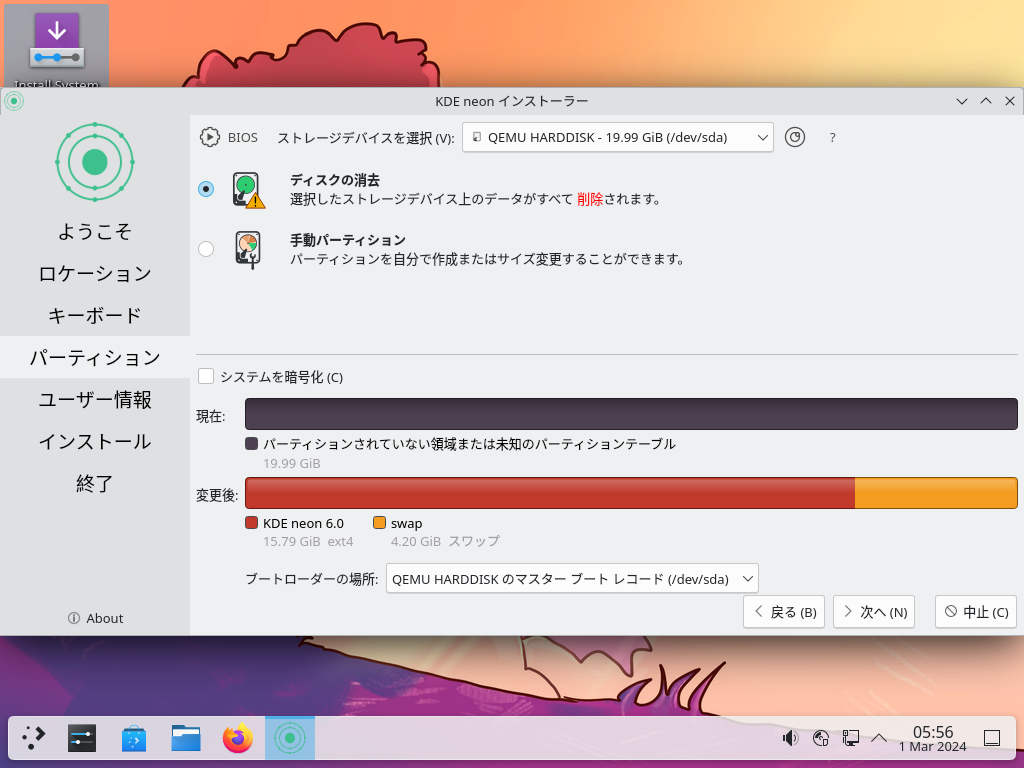Expand hidden system tray icons arrow
The height and width of the screenshot is (768, 1024).
(x=879, y=738)
